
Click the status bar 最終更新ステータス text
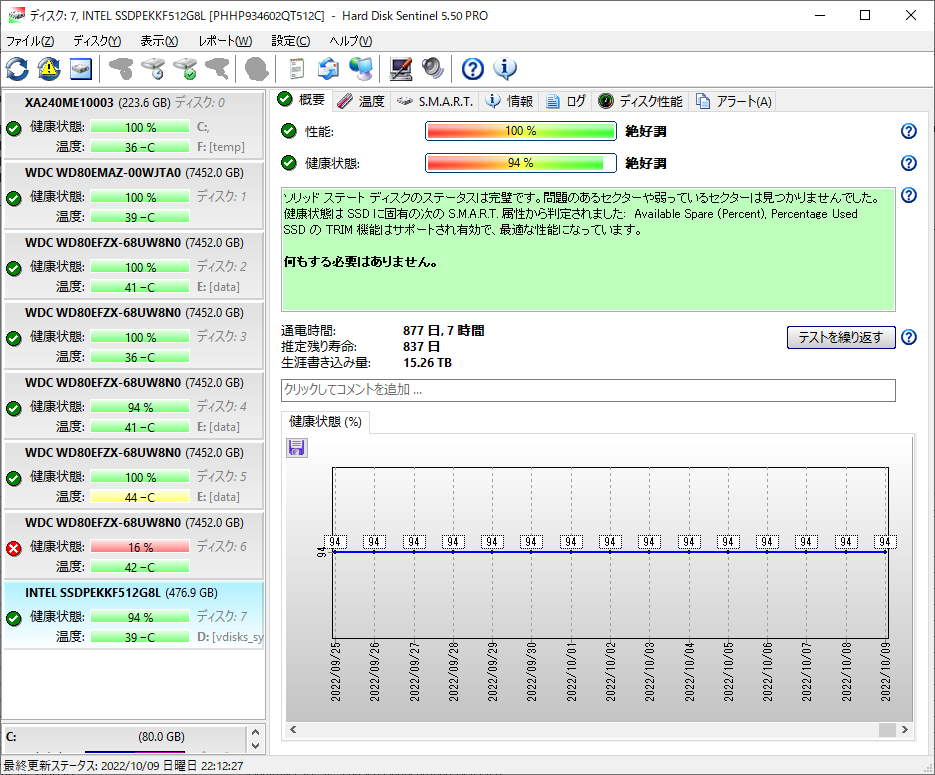pyautogui.click(x=123, y=765)
